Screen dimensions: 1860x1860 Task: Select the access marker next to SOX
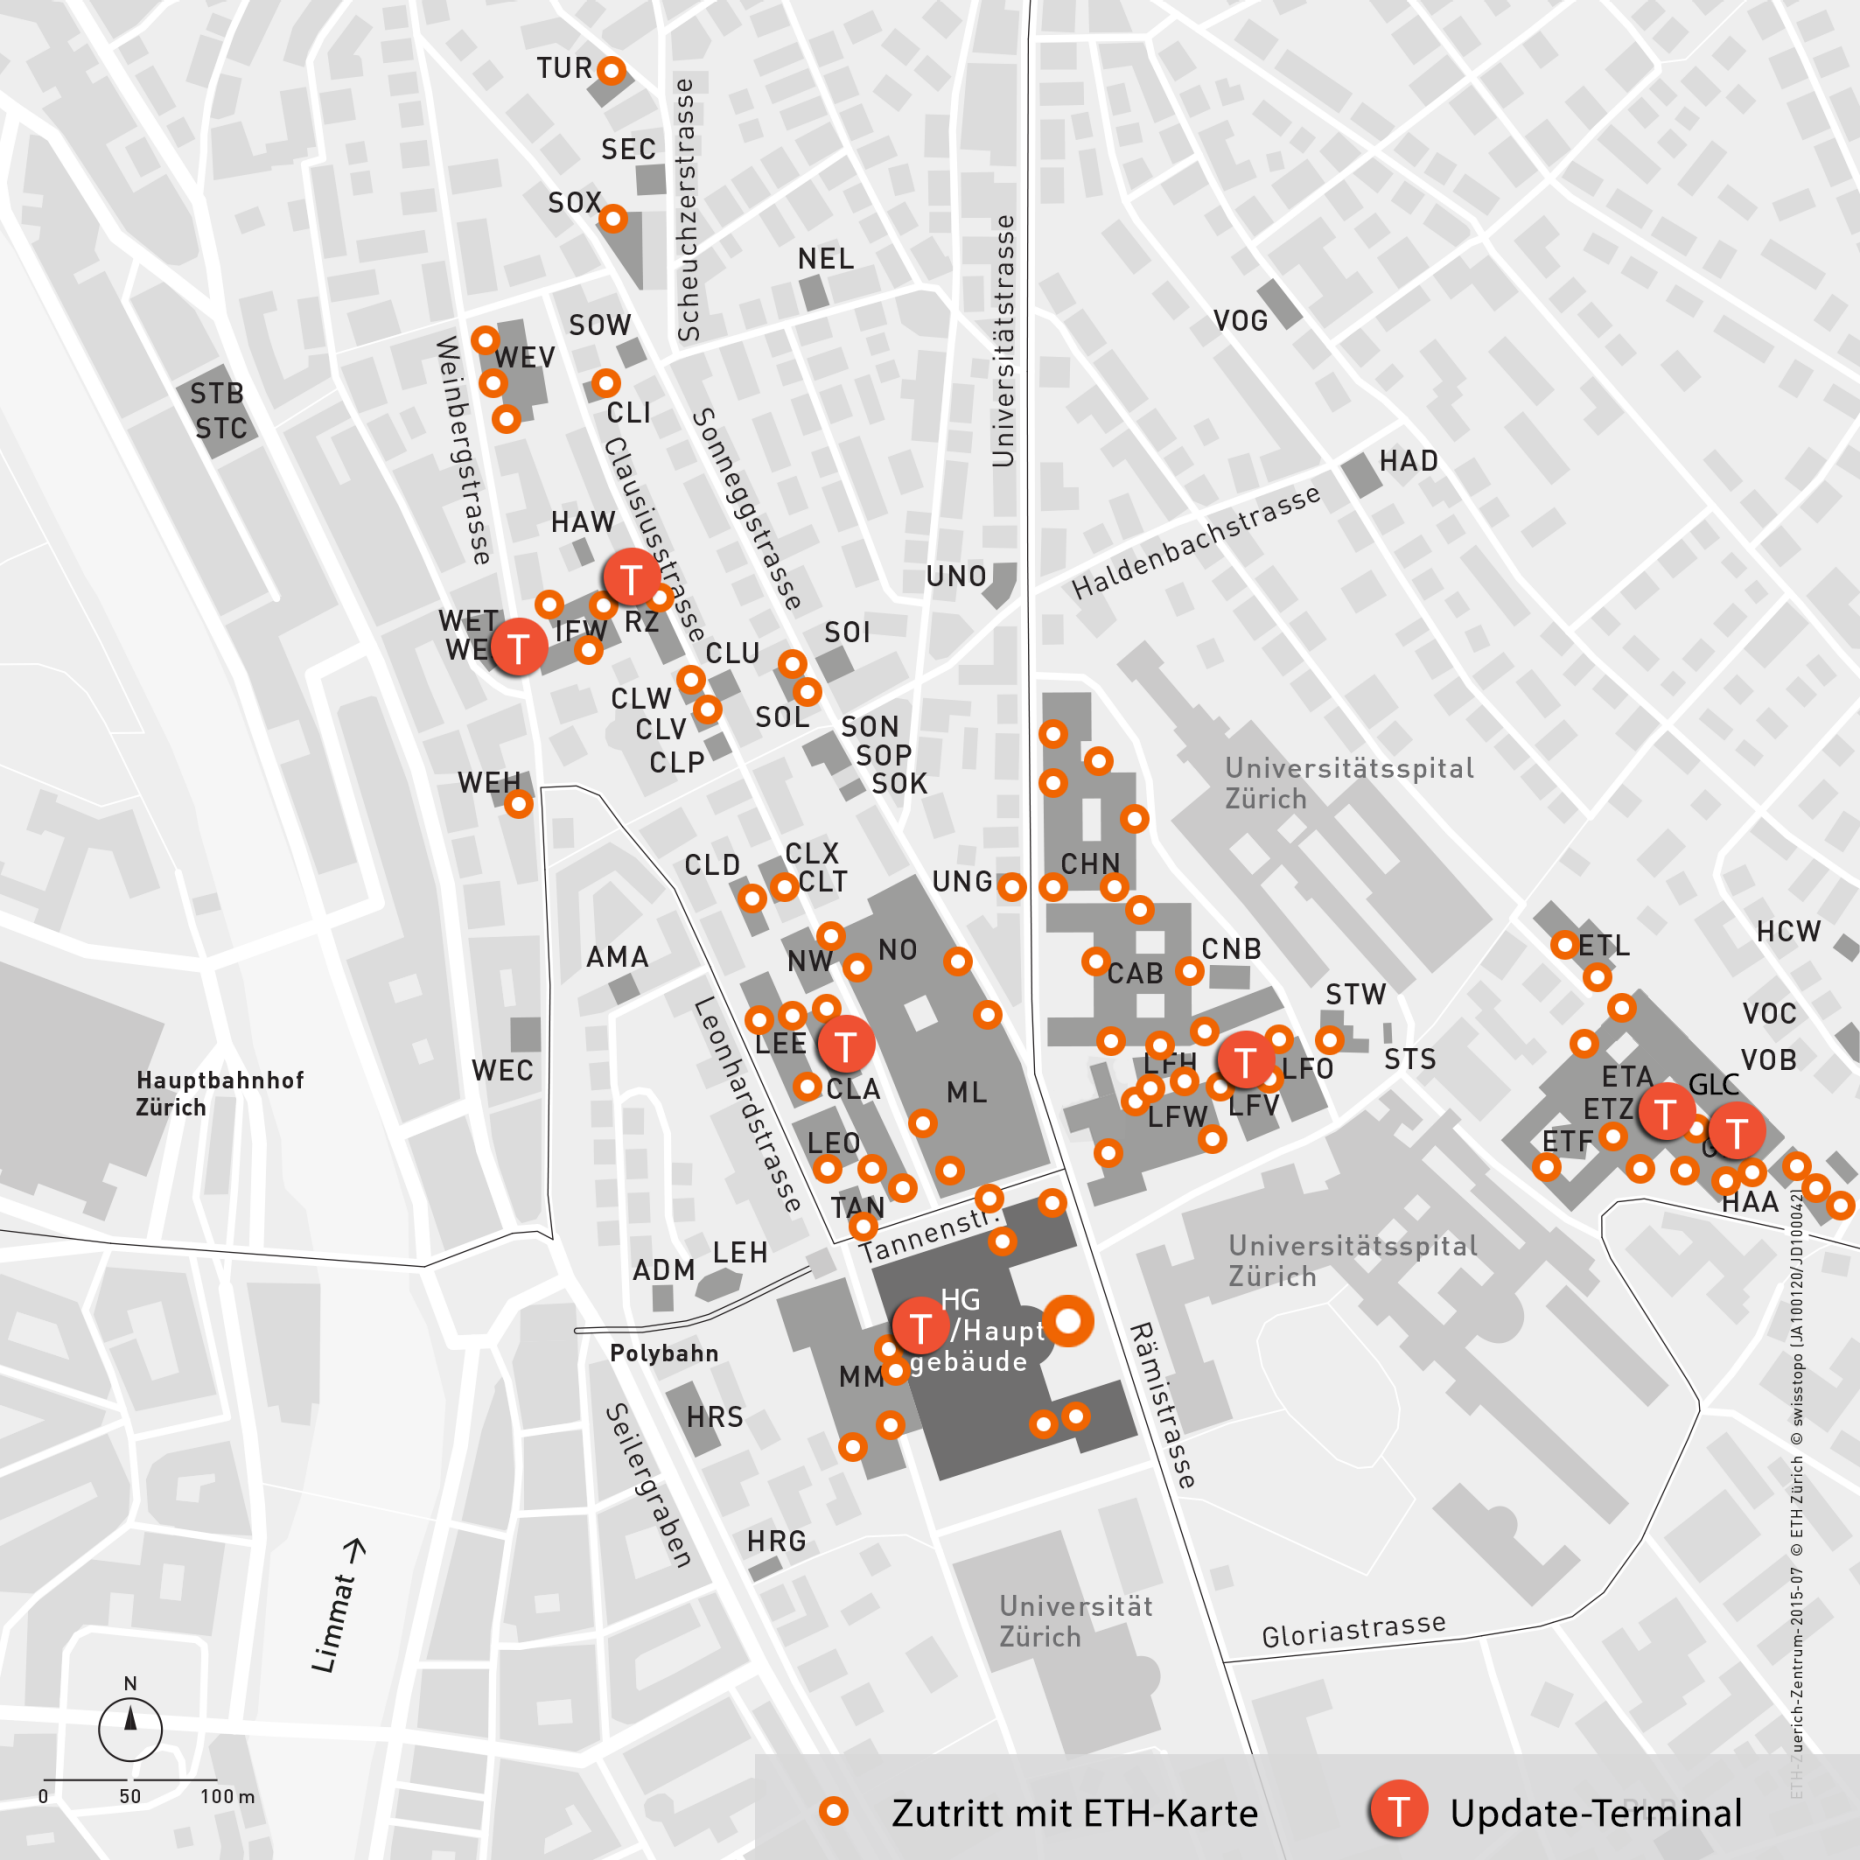coord(613,218)
